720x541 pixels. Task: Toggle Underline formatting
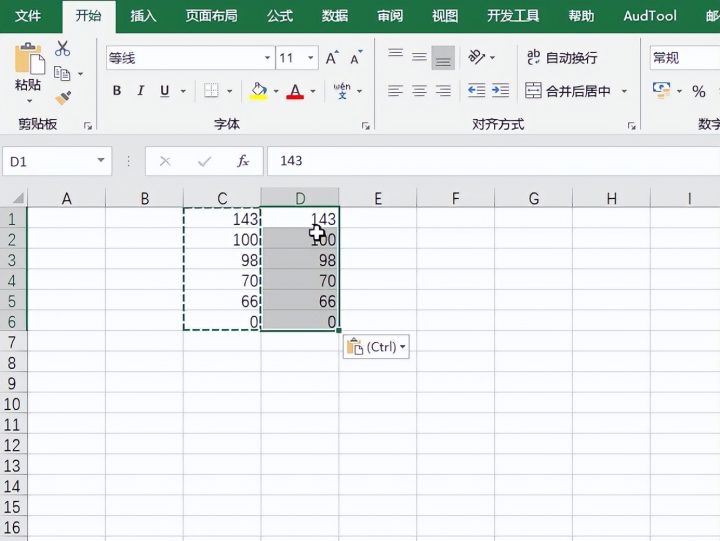(x=164, y=91)
